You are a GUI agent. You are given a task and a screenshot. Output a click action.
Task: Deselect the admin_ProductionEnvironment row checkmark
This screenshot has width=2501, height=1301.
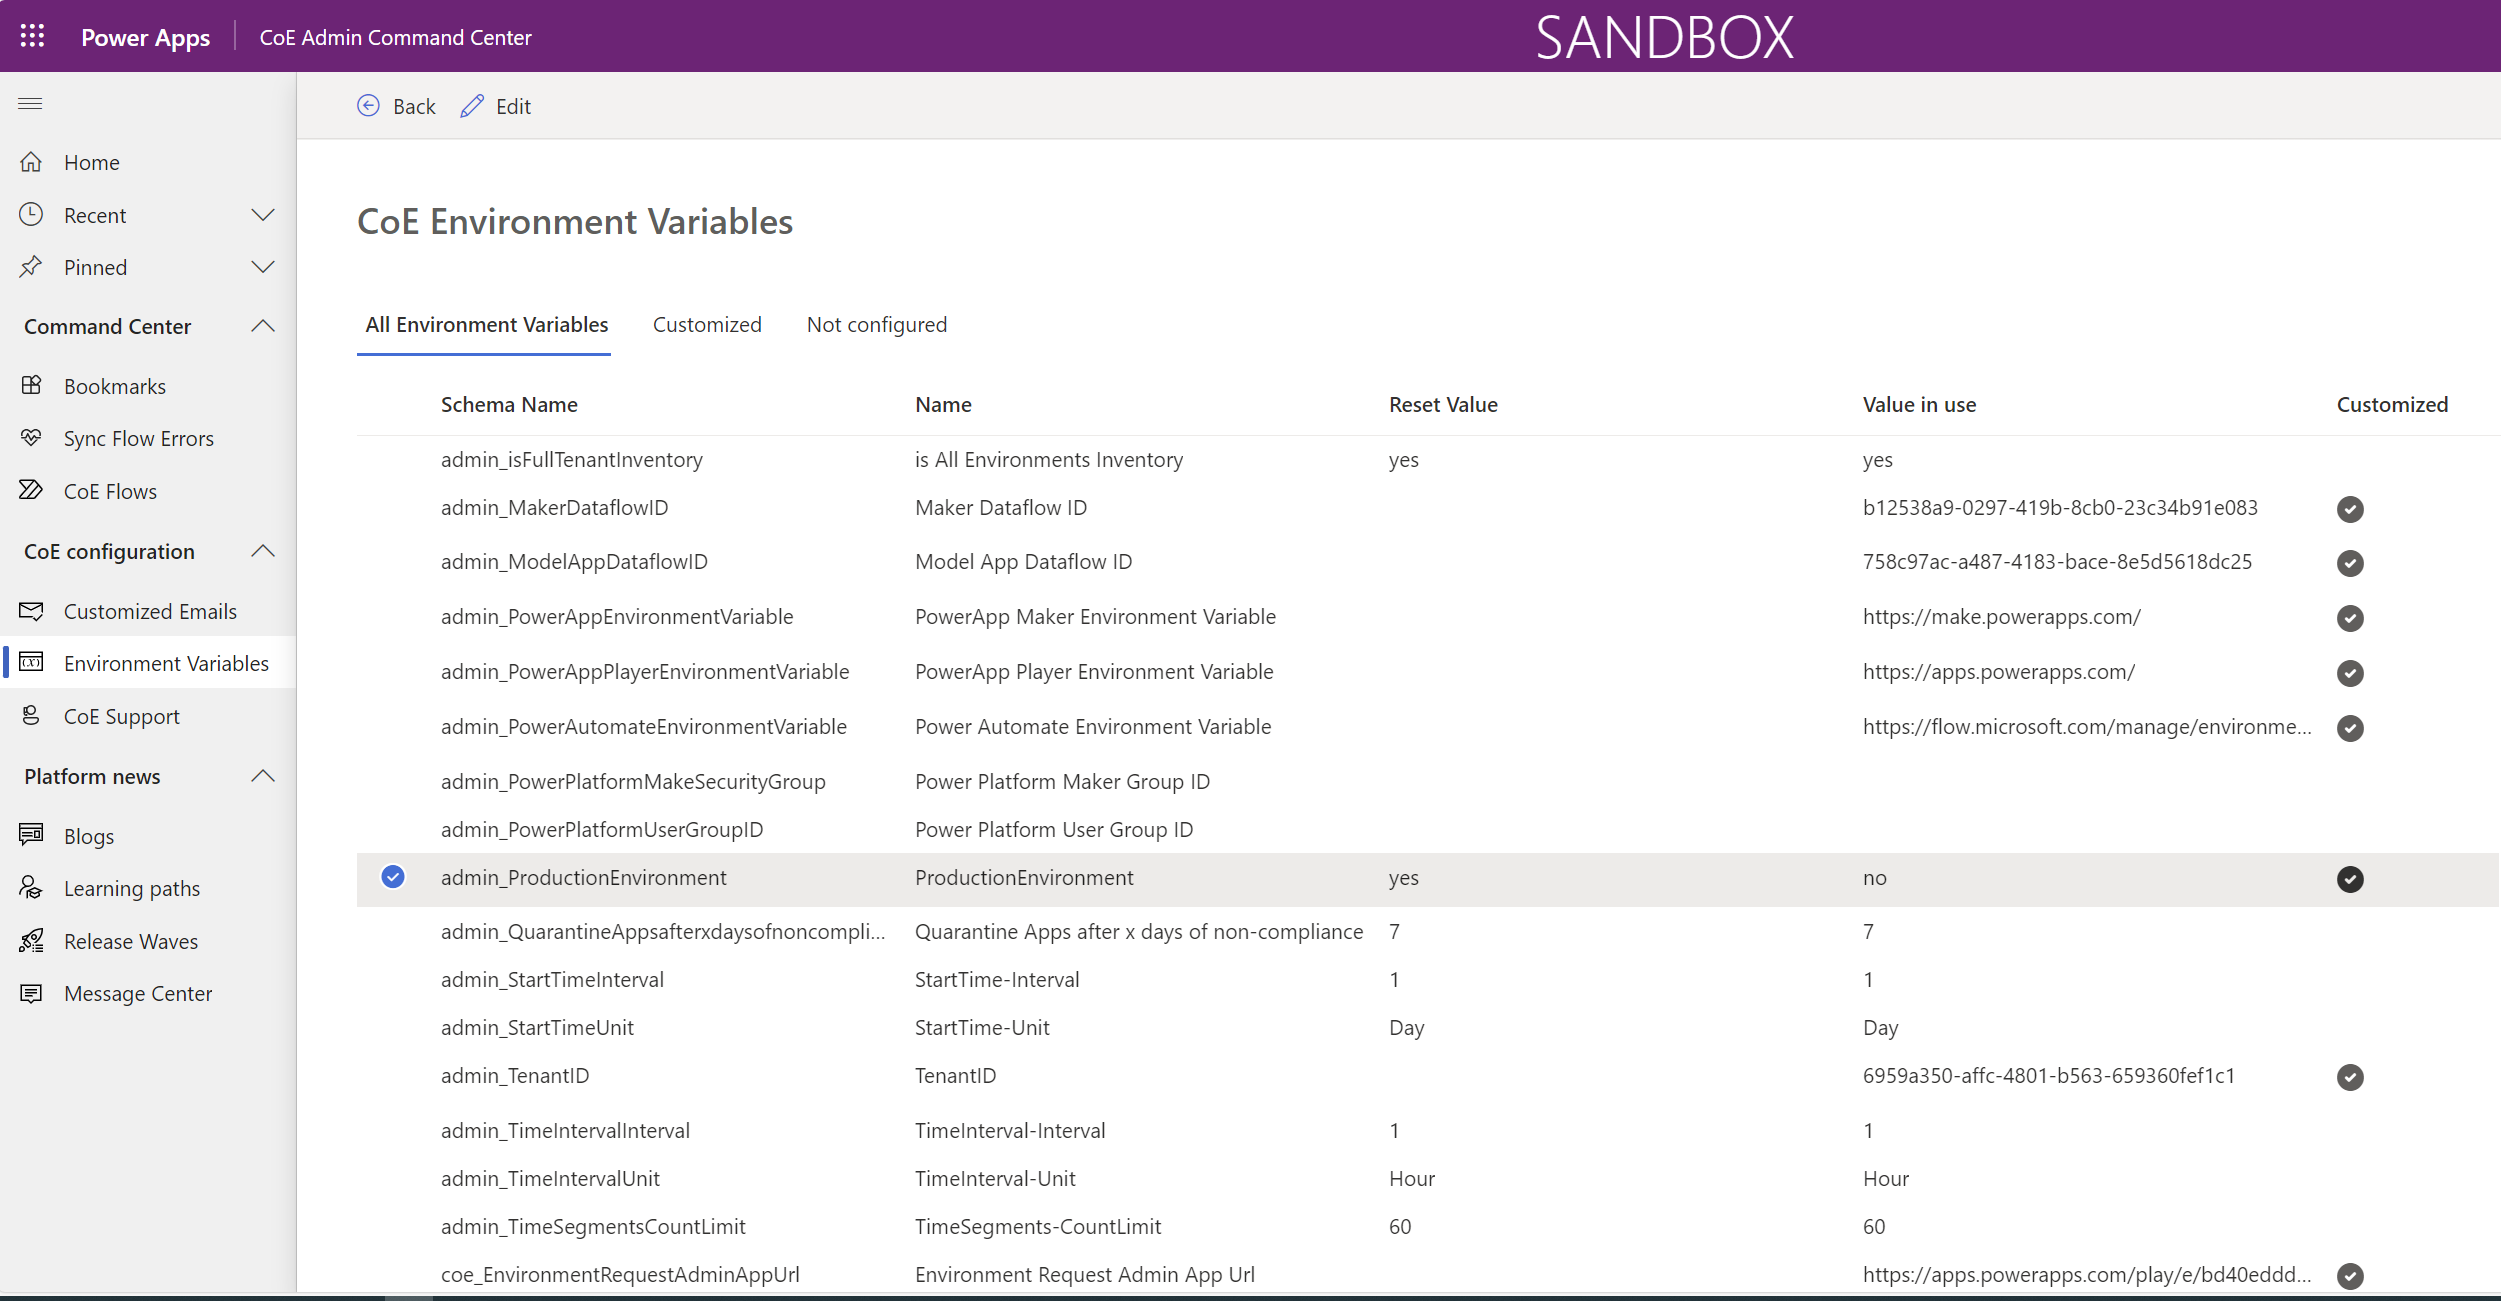393,877
